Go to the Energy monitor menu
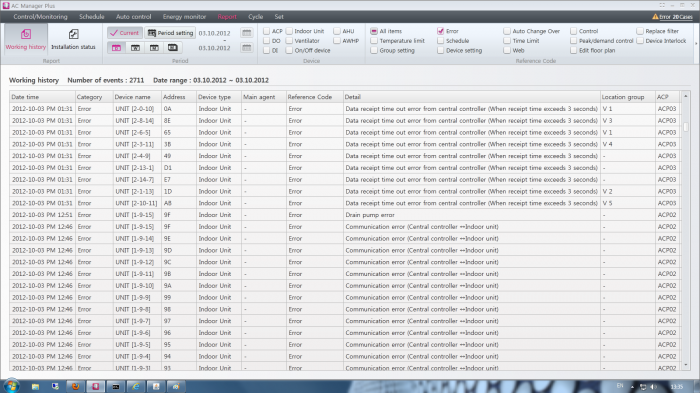The image size is (700, 393). (x=184, y=17)
